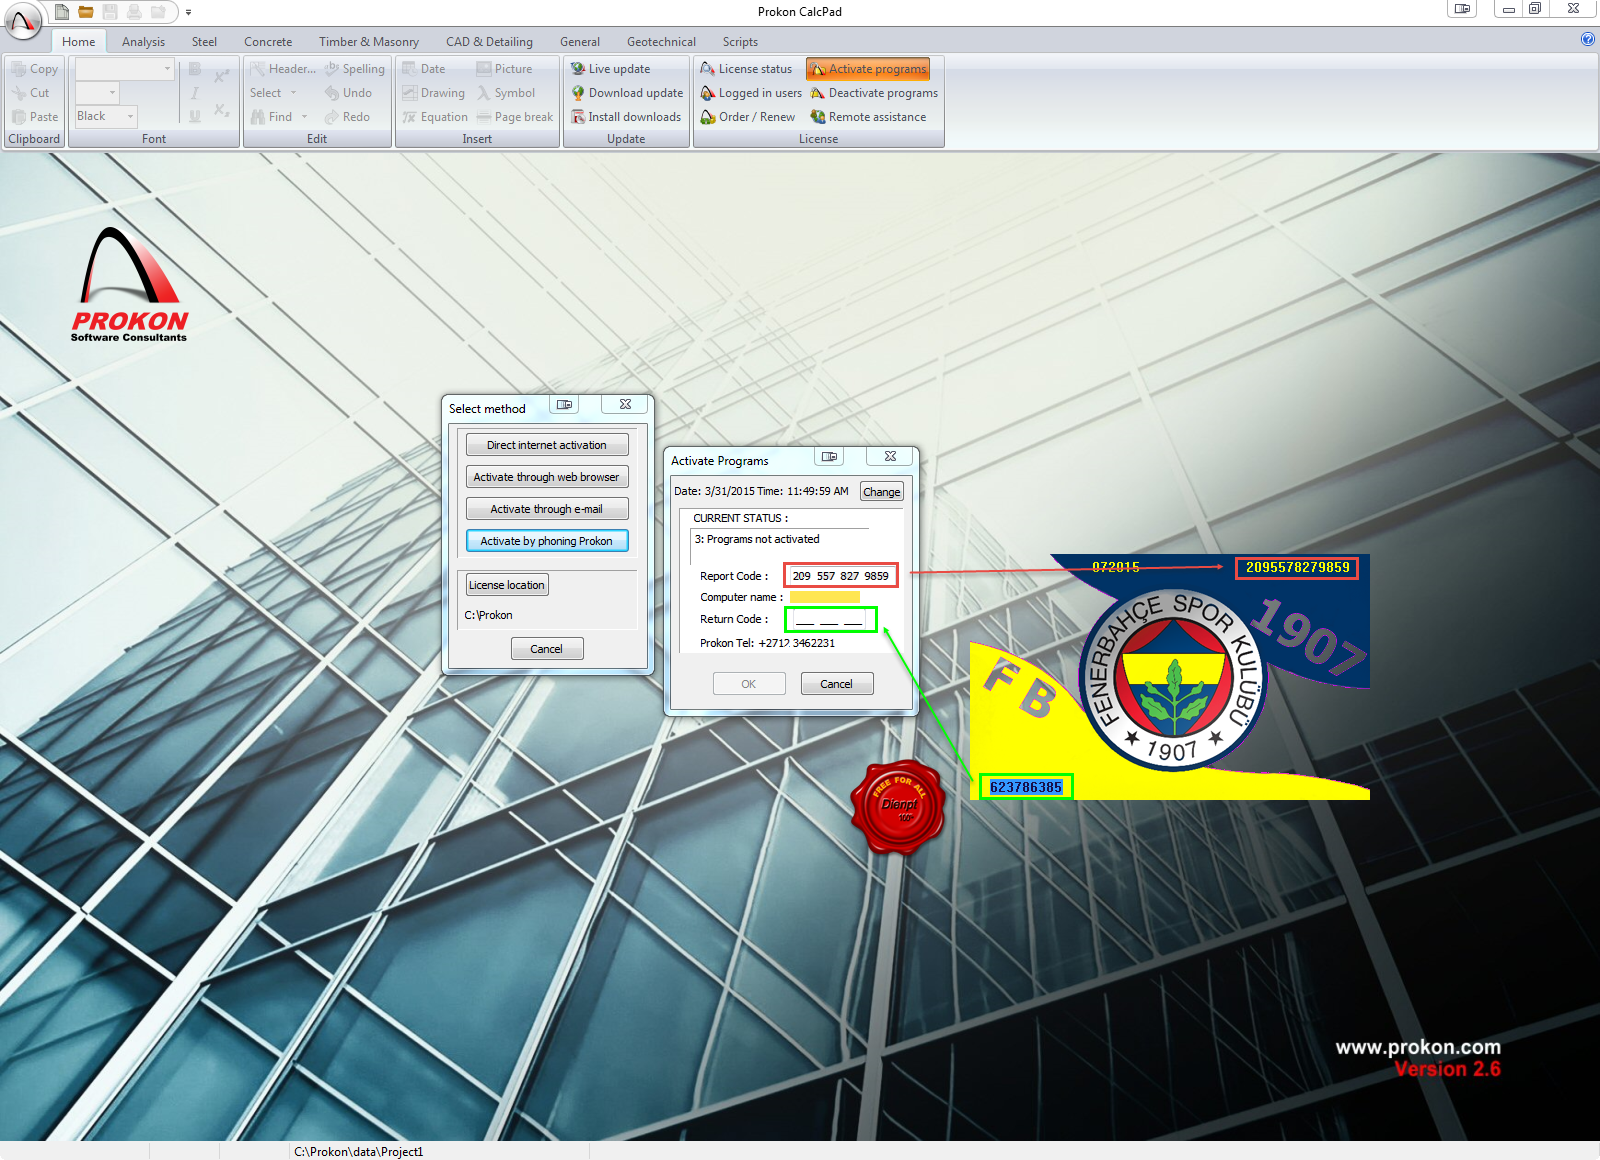Choose Activate through web browser
This screenshot has height=1160, width=1600.
547,477
